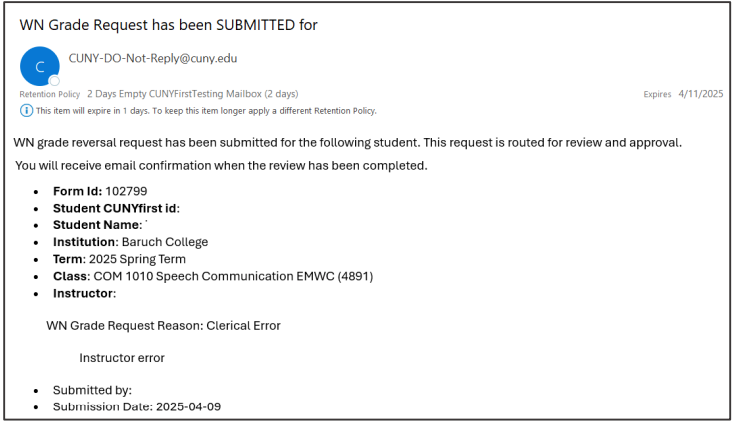Image resolution: width=738 pixels, height=431 pixels.
Task: Select the Institution Baruch College entry
Action: tap(130, 242)
